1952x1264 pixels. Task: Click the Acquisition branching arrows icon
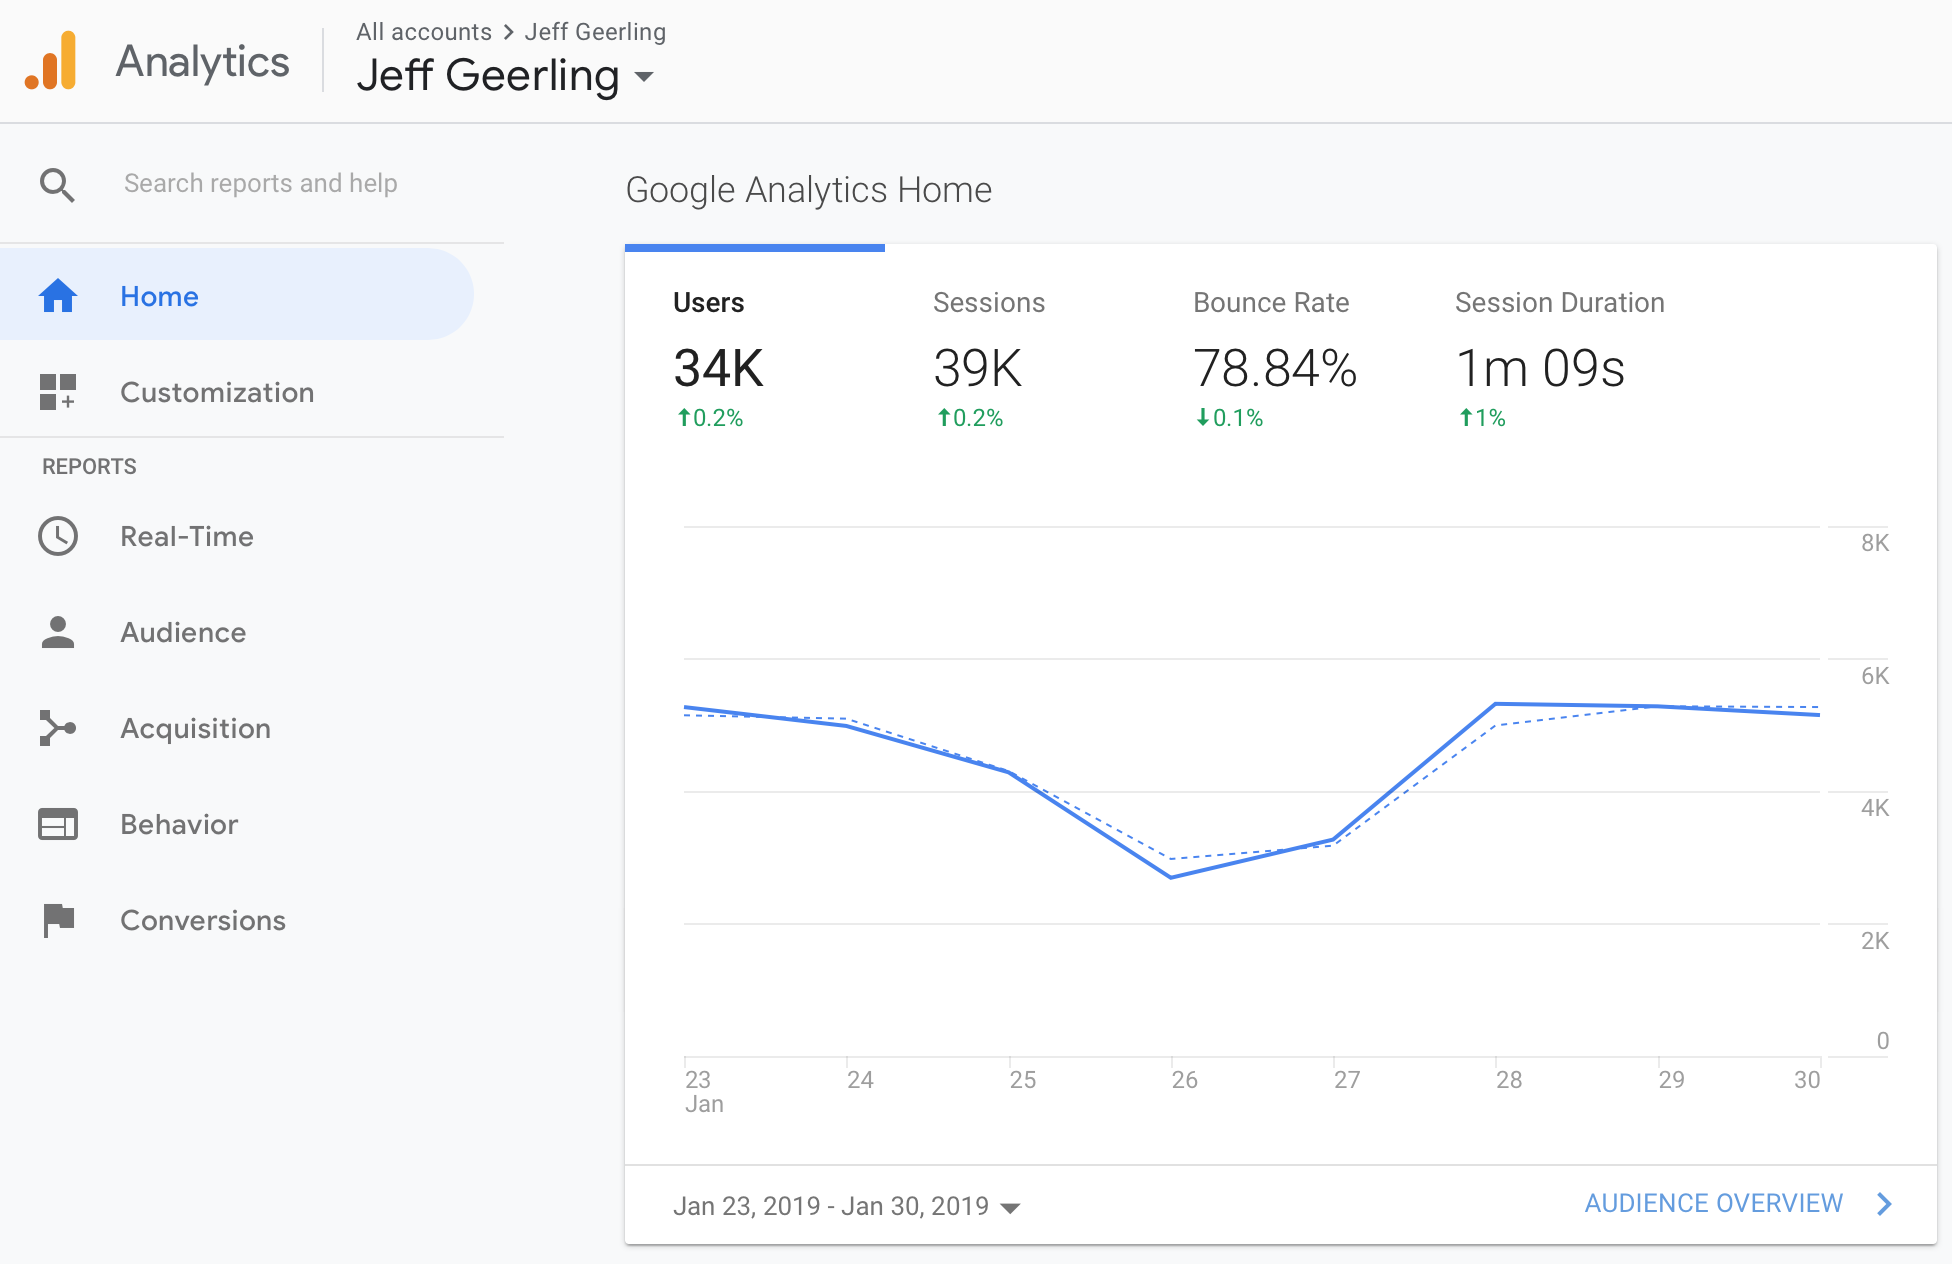(58, 728)
